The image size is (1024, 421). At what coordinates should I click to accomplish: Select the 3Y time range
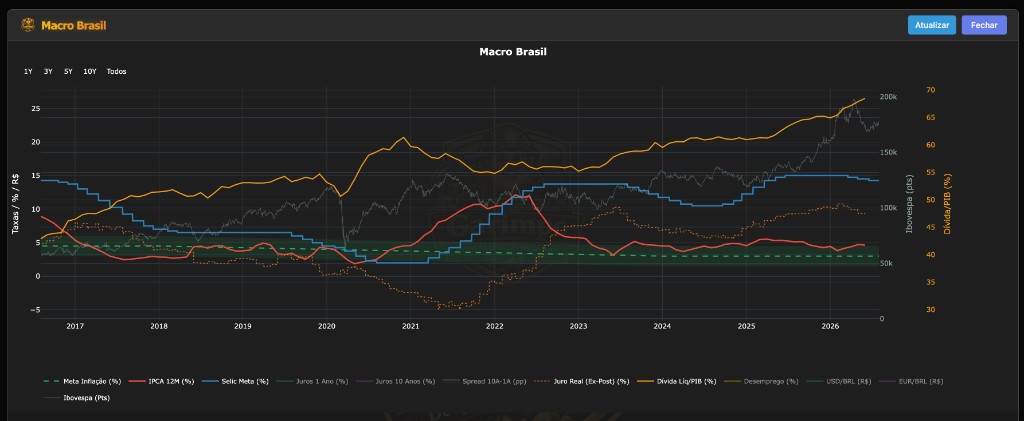pyautogui.click(x=48, y=72)
